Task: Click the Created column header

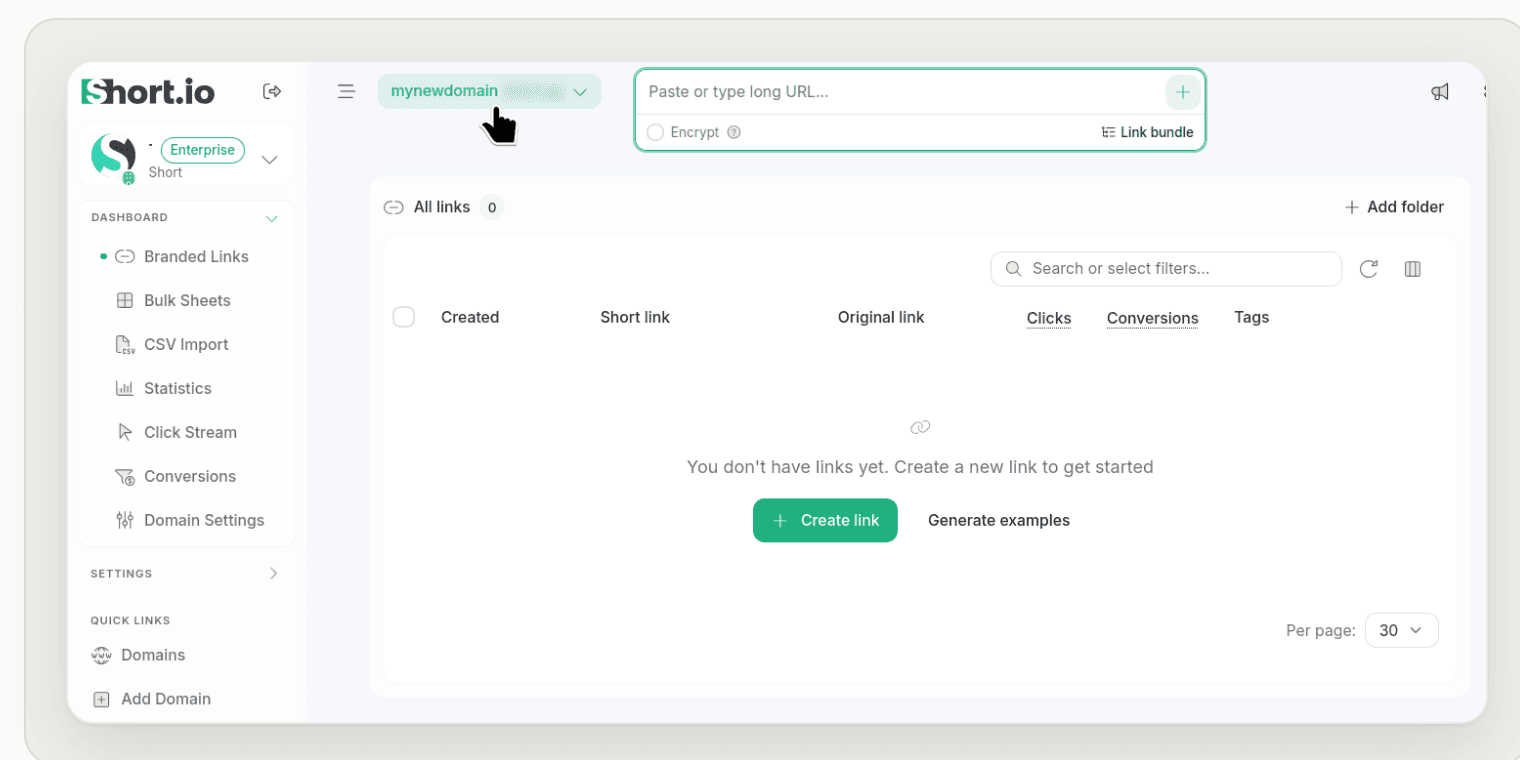Action: click(x=470, y=317)
